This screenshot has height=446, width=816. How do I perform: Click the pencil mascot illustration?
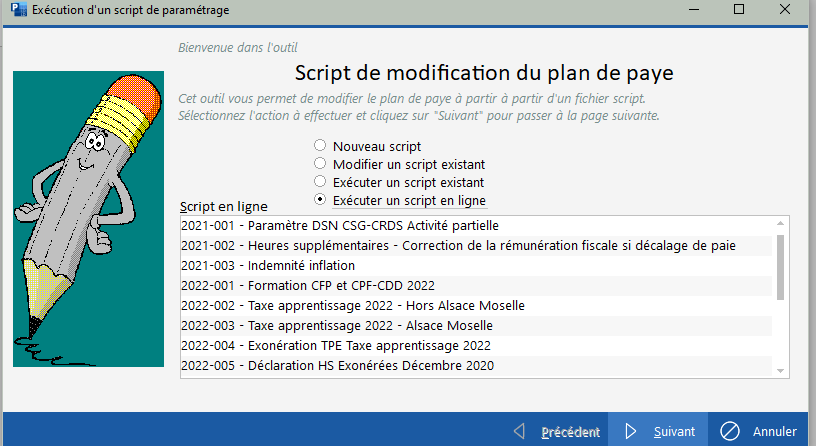point(88,219)
